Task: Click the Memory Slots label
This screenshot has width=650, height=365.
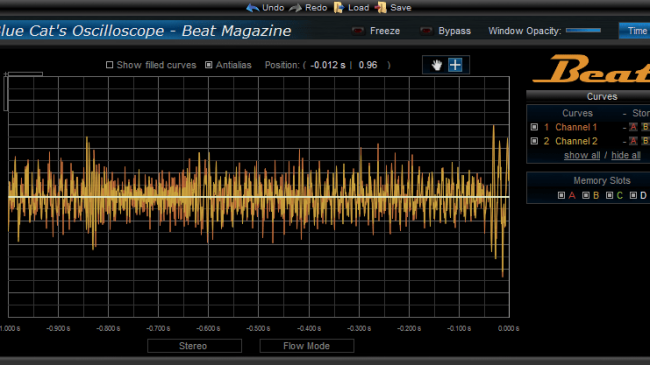Action: coord(601,180)
